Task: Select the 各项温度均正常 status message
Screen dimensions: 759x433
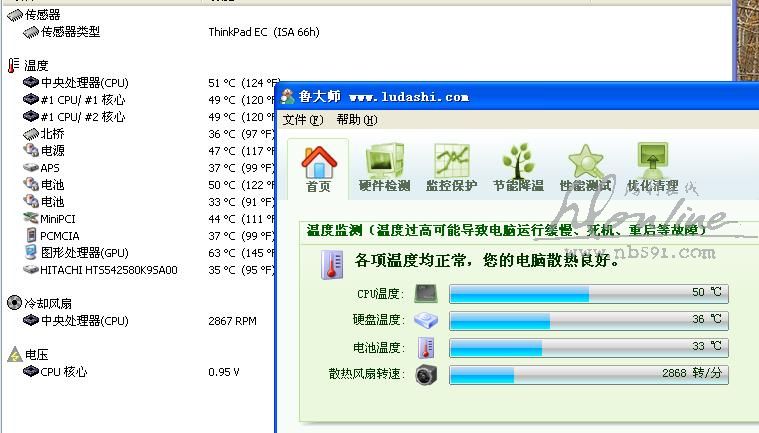Action: click(x=487, y=261)
